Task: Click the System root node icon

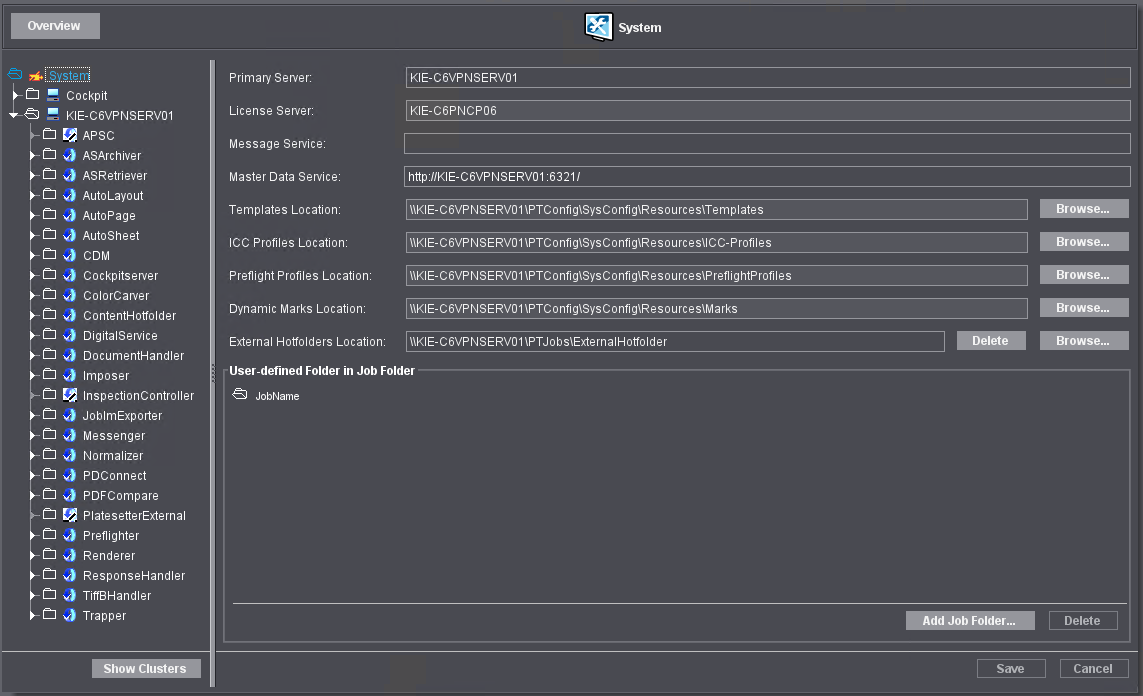Action: coord(36,75)
